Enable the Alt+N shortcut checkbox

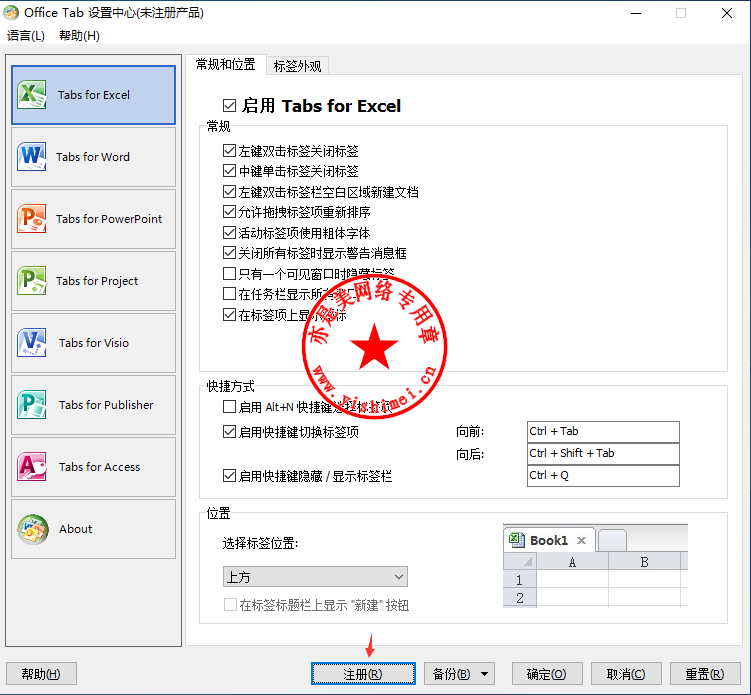(229, 407)
